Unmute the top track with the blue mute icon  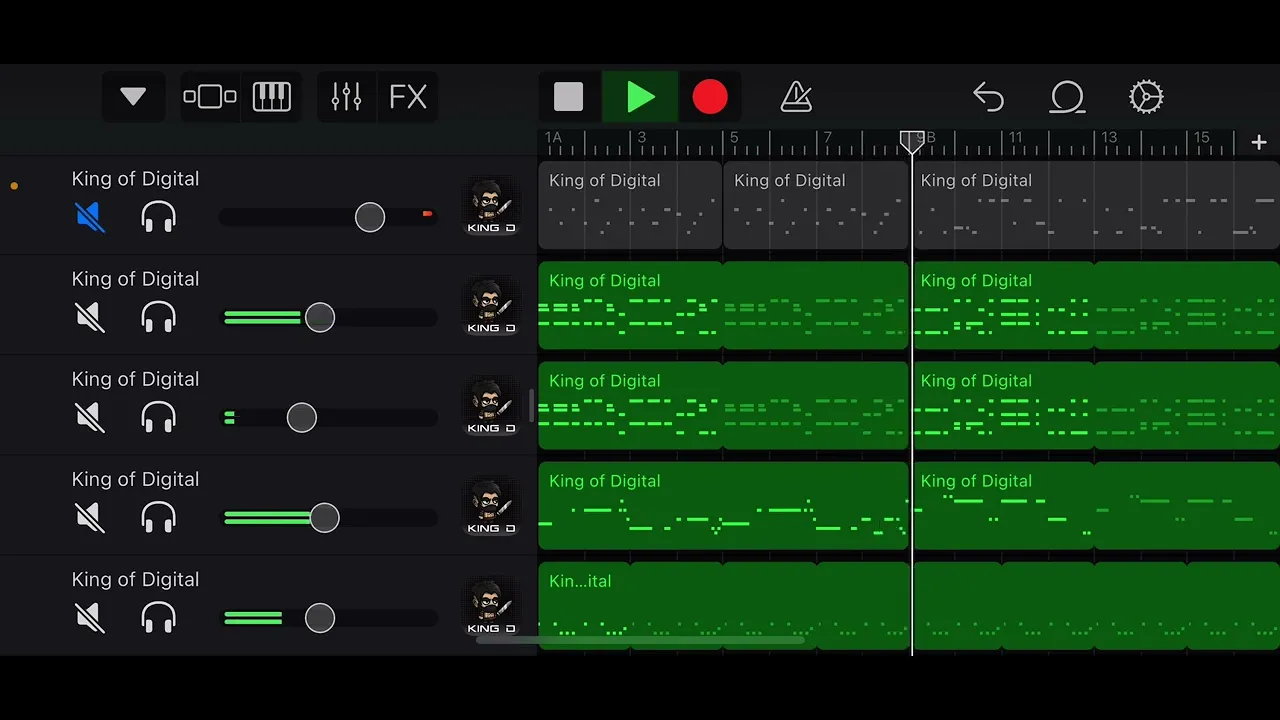[90, 217]
